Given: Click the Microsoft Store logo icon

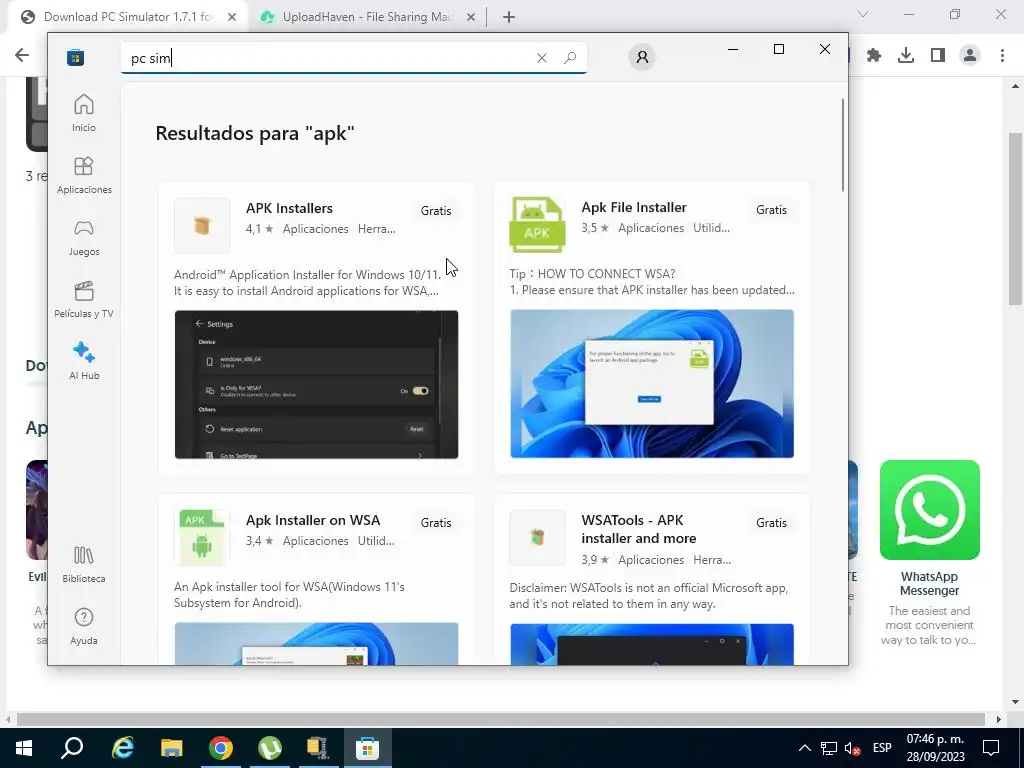Looking at the screenshot, I should (x=76, y=57).
